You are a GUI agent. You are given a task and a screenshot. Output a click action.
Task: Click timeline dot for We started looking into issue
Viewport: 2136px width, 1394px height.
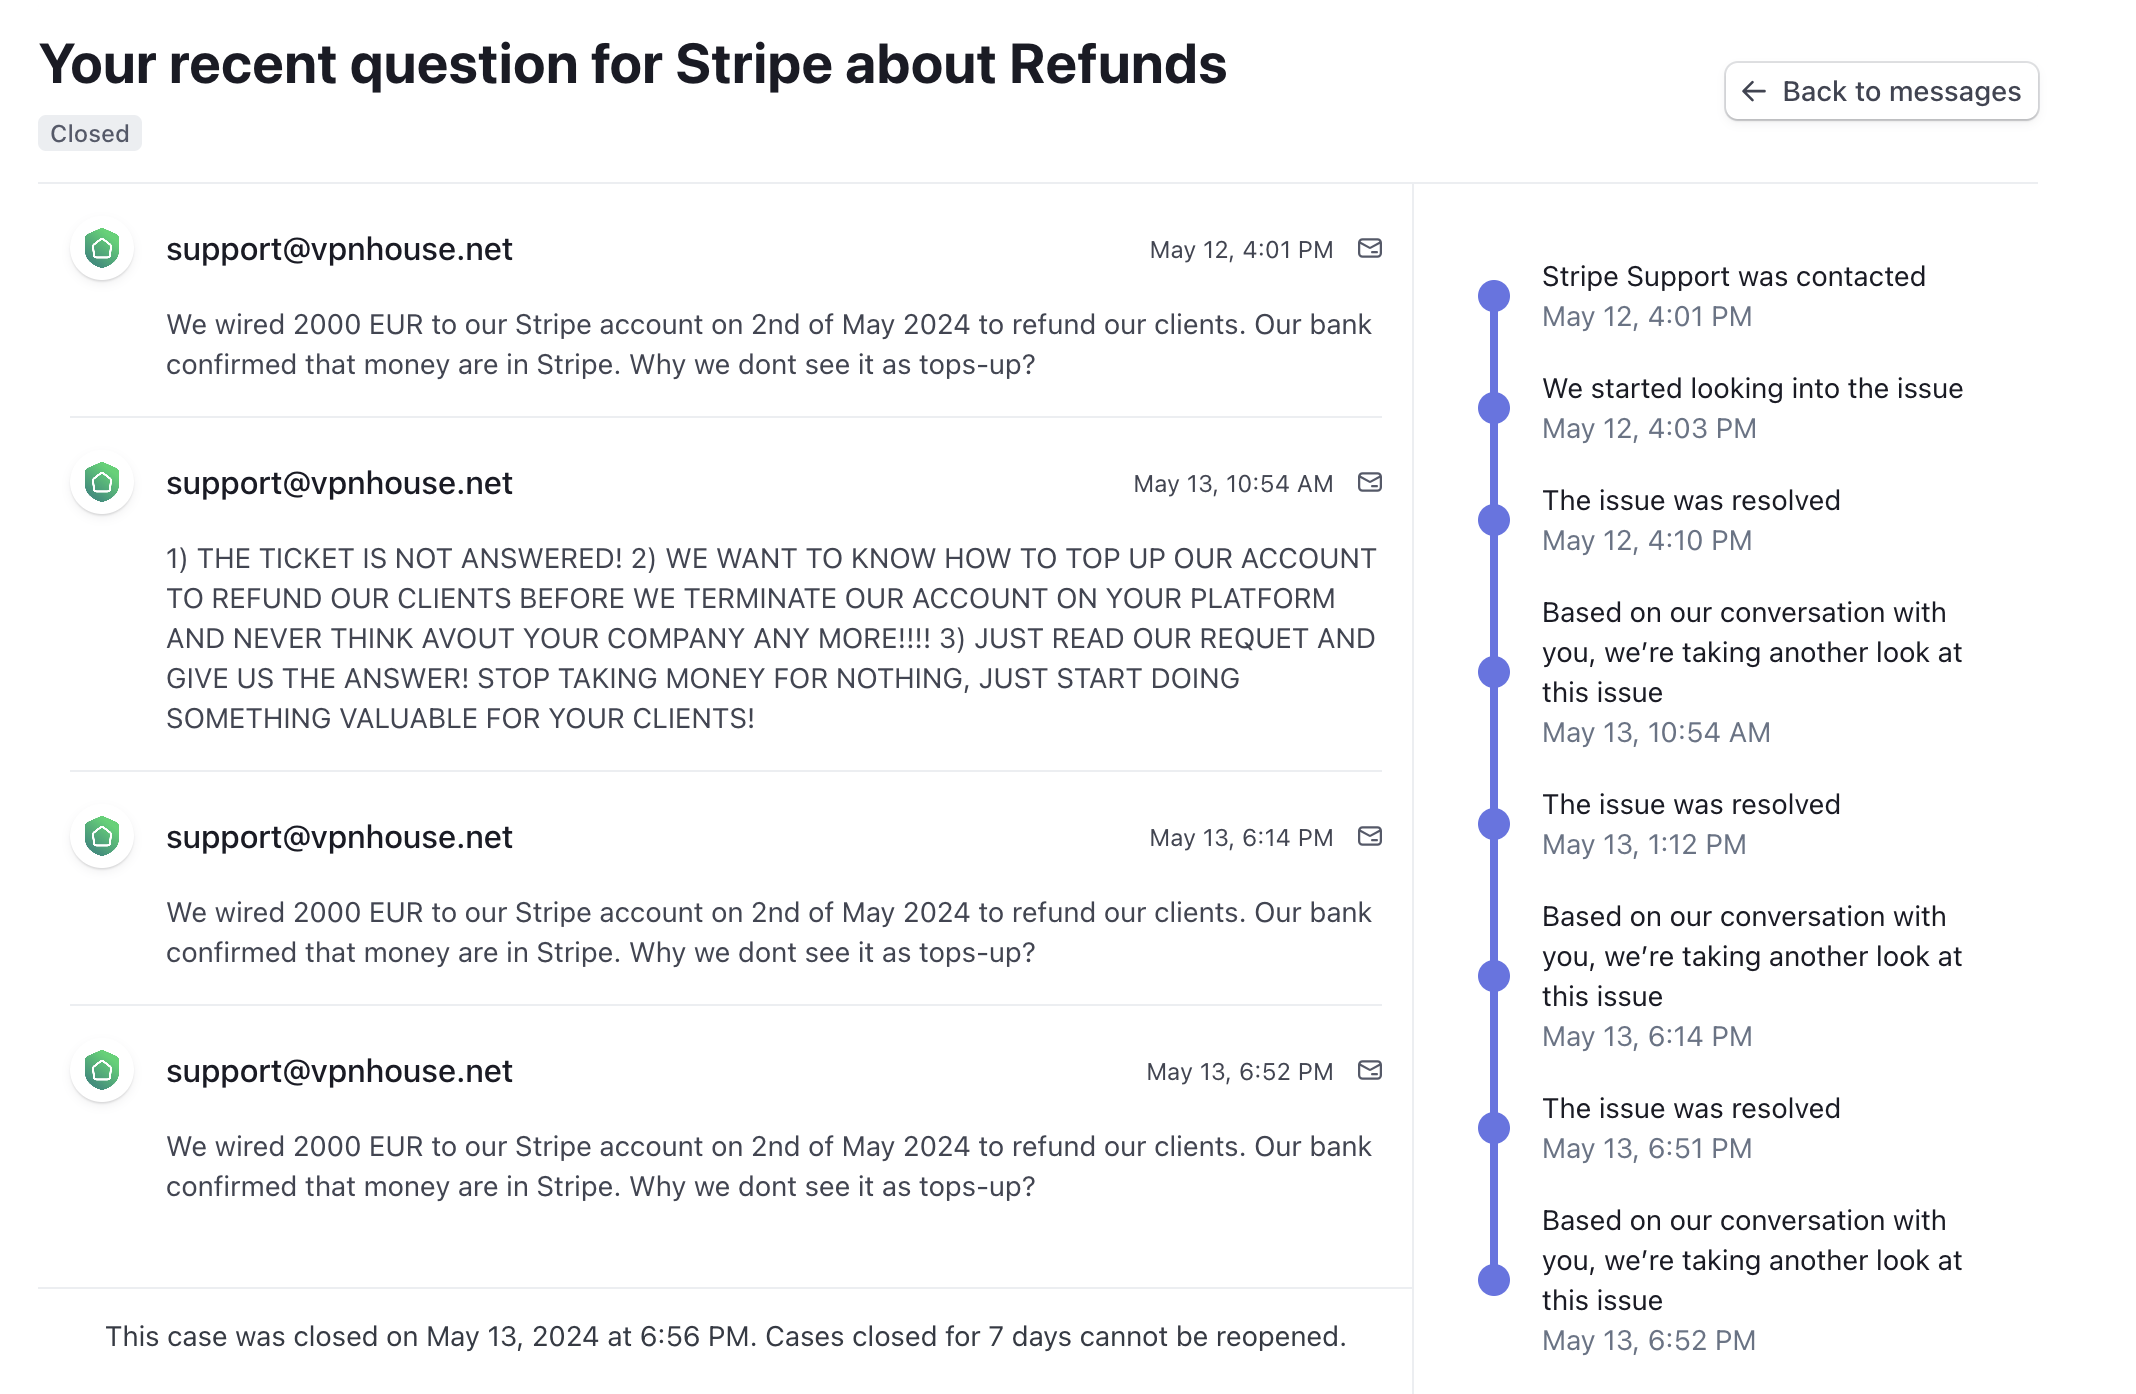(1494, 407)
